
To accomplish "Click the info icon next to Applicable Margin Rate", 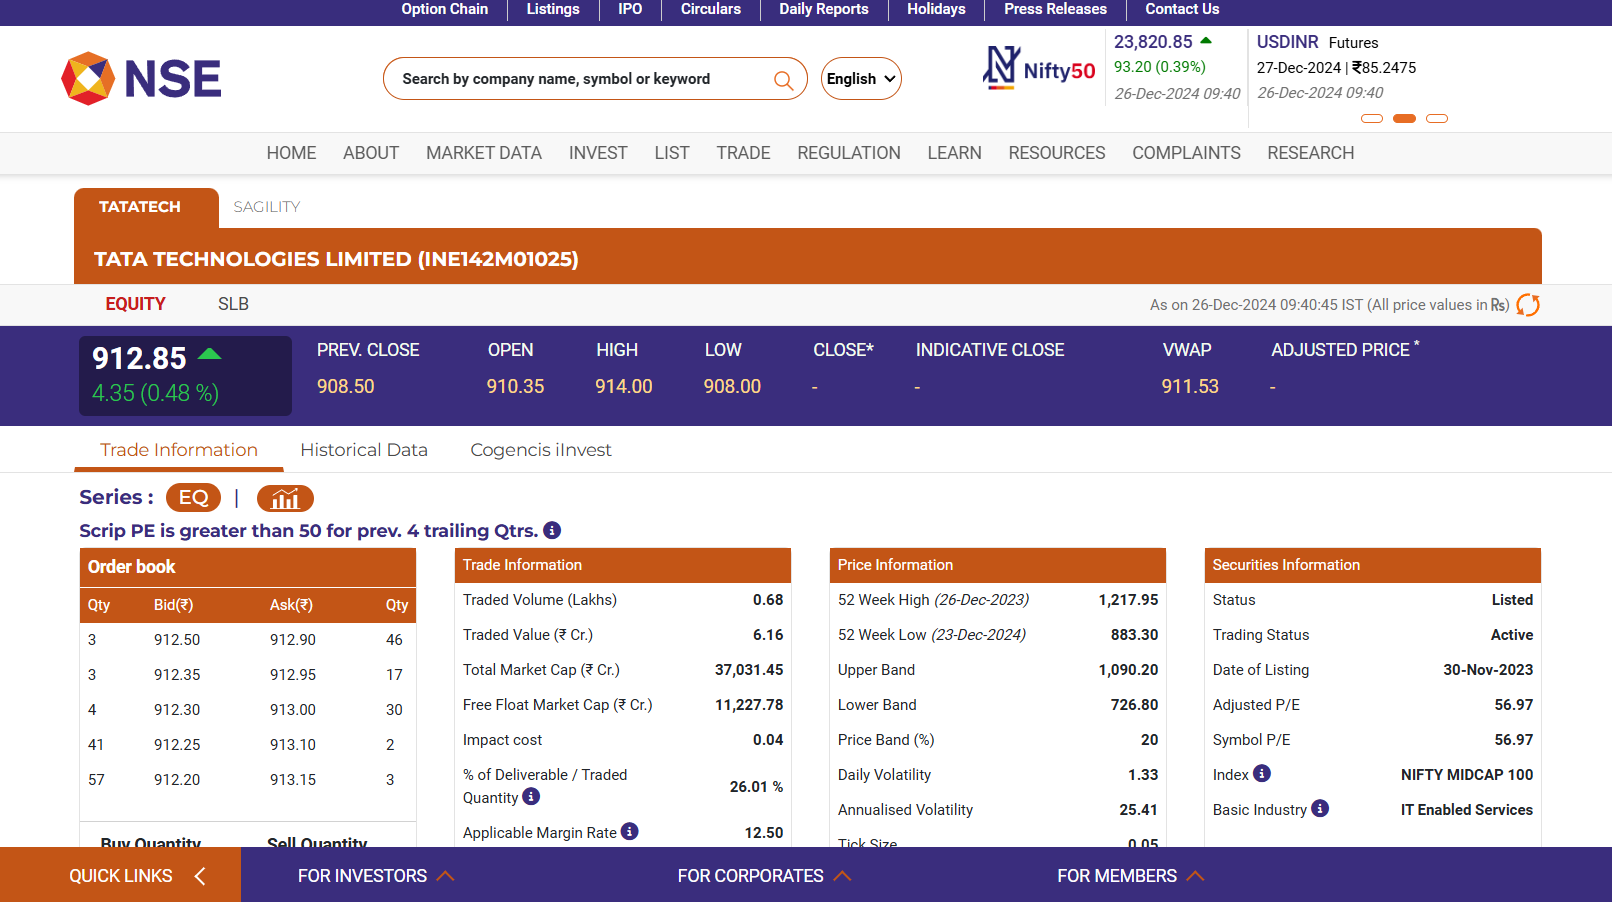I will (629, 831).
